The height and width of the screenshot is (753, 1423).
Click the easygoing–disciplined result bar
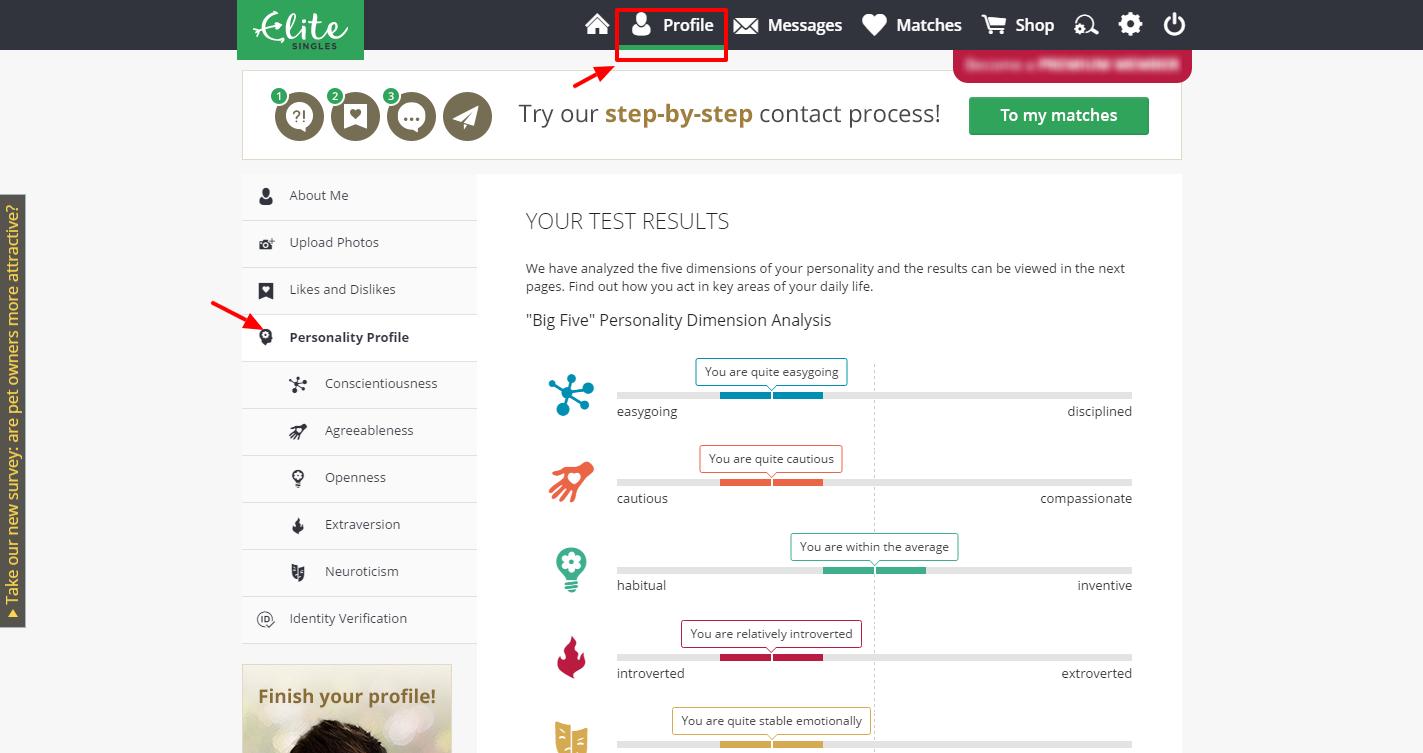(874, 396)
